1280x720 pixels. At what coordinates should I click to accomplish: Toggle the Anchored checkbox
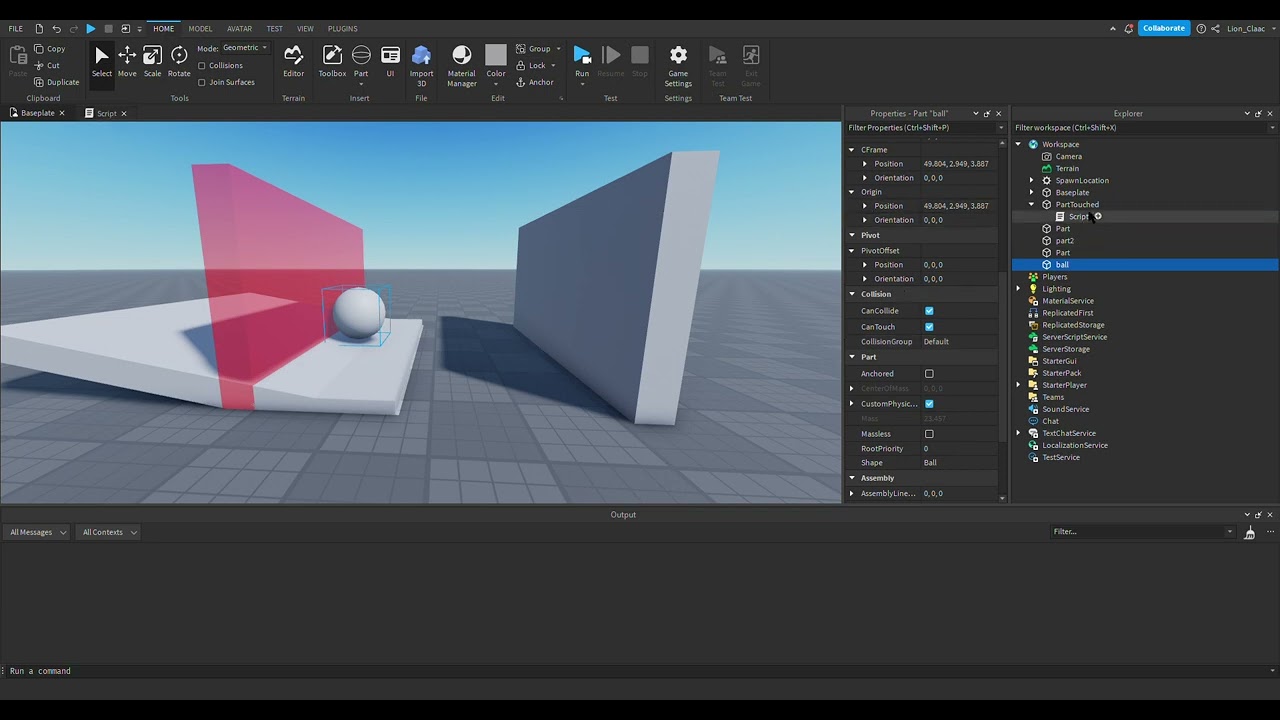point(929,374)
